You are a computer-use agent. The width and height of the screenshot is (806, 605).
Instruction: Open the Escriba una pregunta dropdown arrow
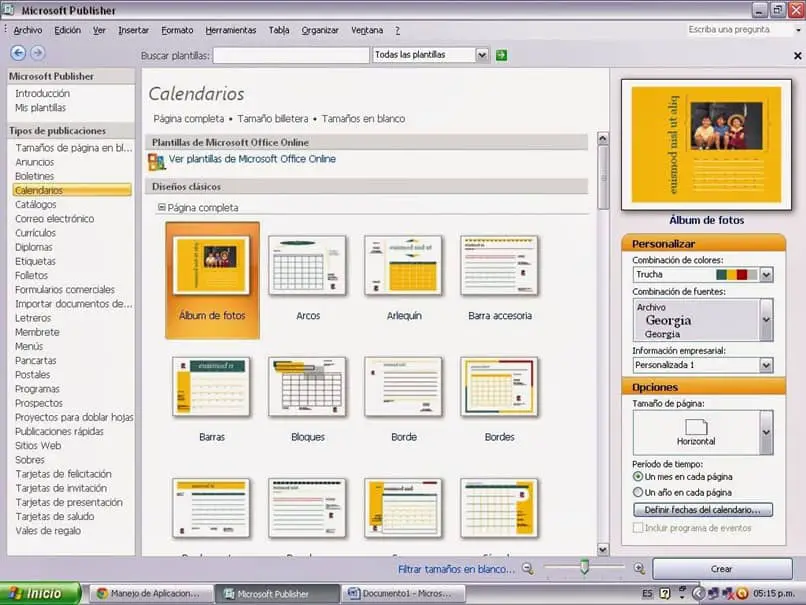(x=798, y=30)
